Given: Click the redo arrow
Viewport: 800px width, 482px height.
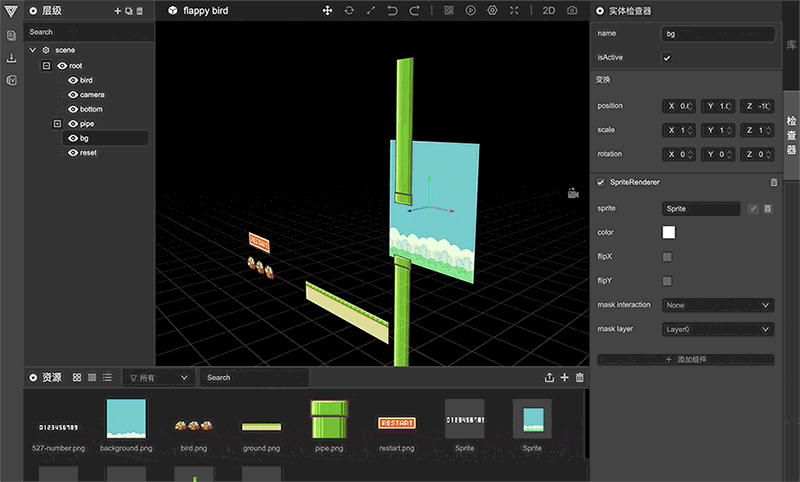Looking at the screenshot, I should tap(414, 11).
